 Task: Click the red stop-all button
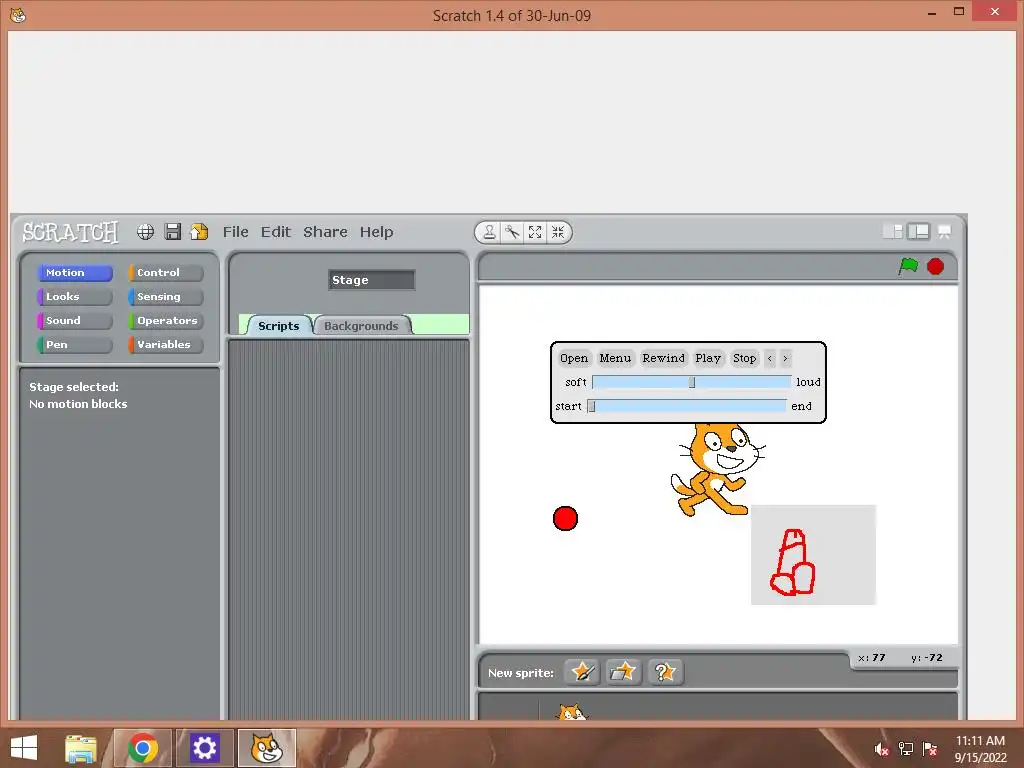click(x=935, y=266)
